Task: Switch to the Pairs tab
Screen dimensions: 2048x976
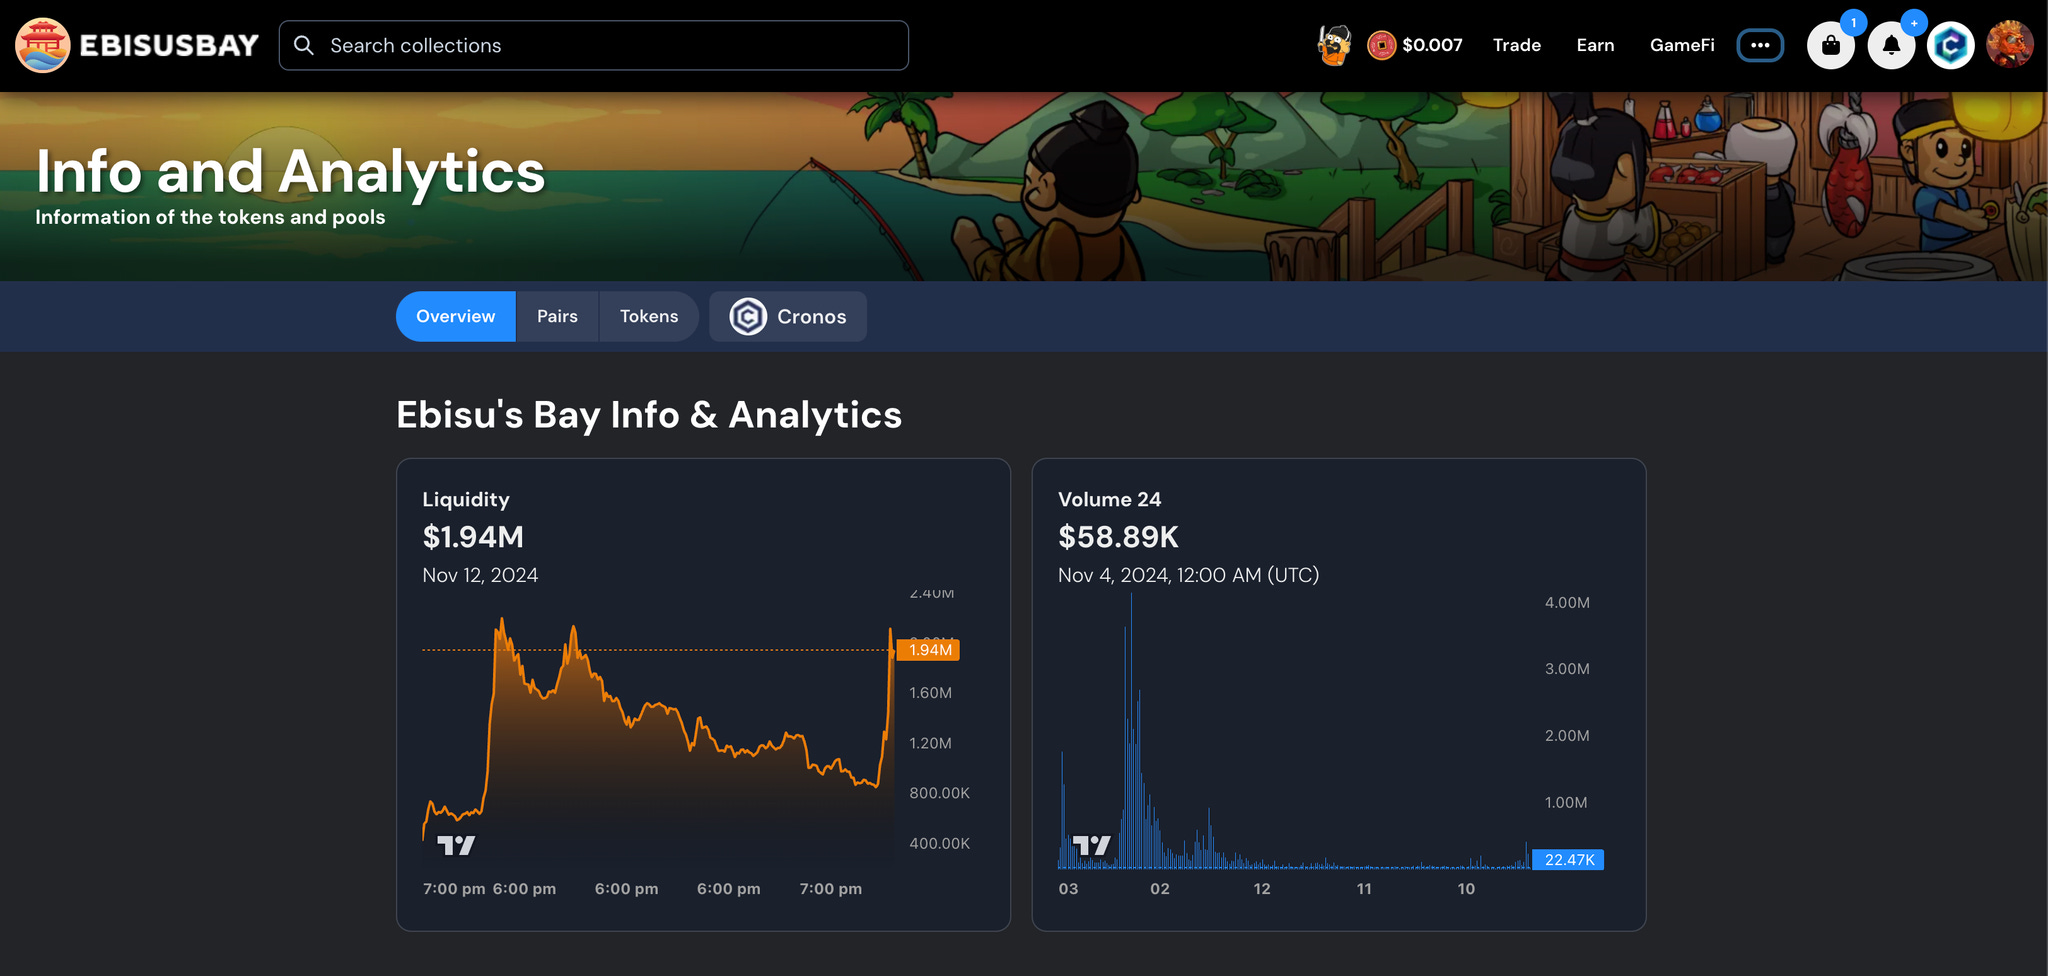Action: pos(557,316)
